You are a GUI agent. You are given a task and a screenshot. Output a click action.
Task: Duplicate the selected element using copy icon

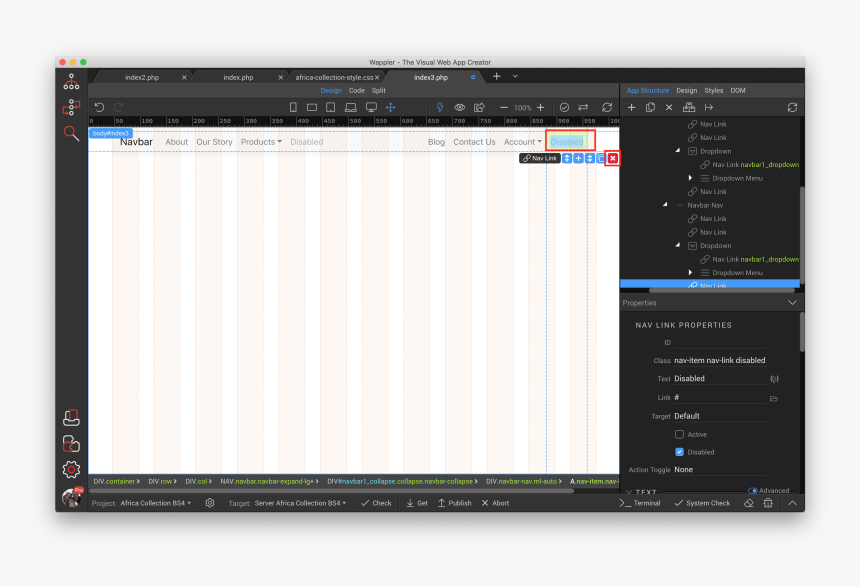point(650,107)
